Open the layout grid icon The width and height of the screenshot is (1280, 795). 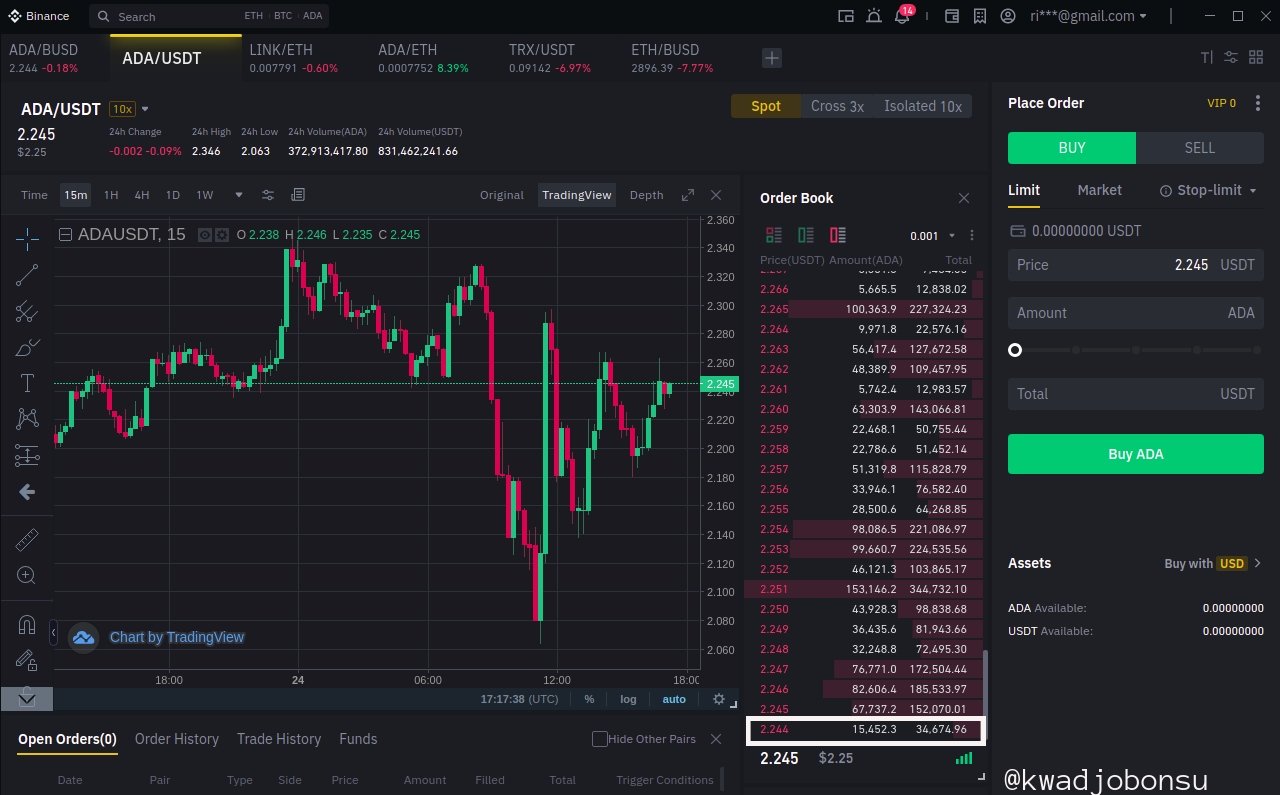coord(1257,58)
